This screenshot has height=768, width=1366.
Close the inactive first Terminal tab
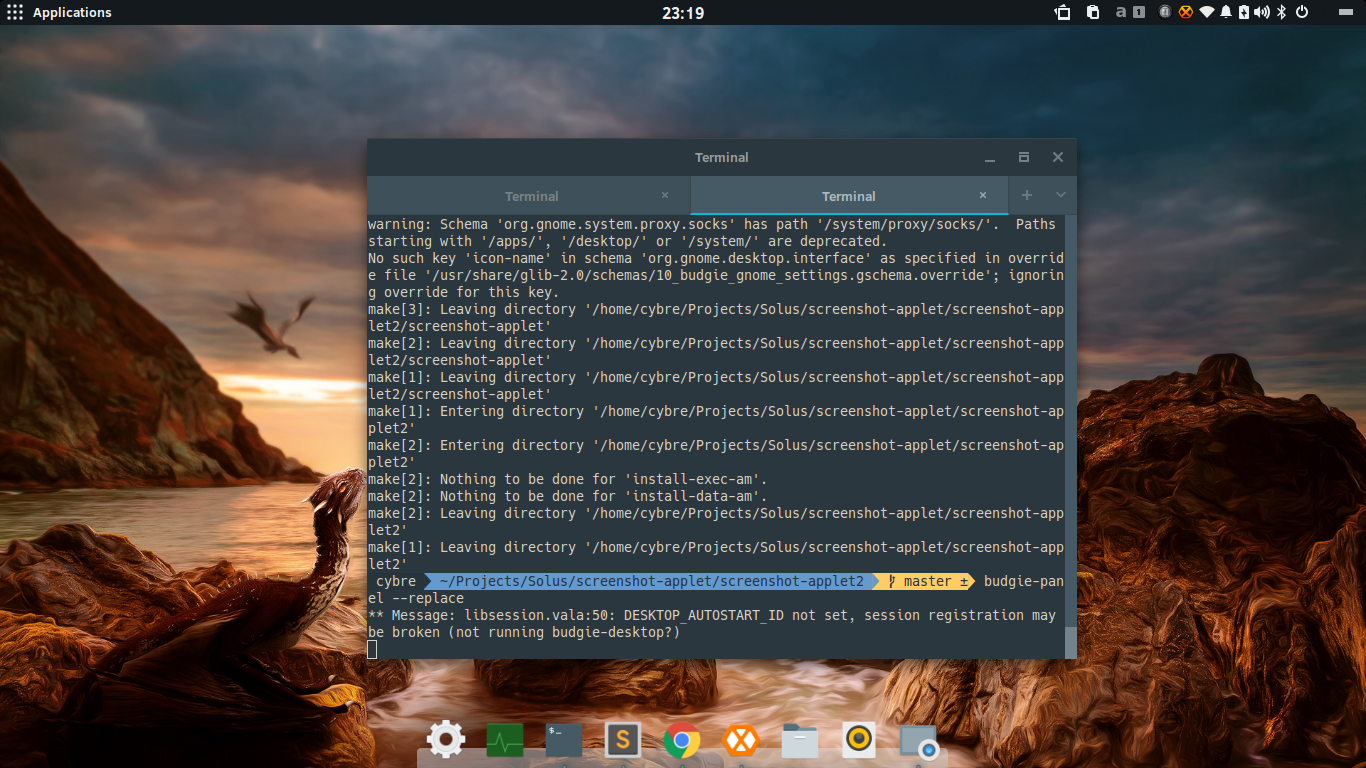[665, 196]
